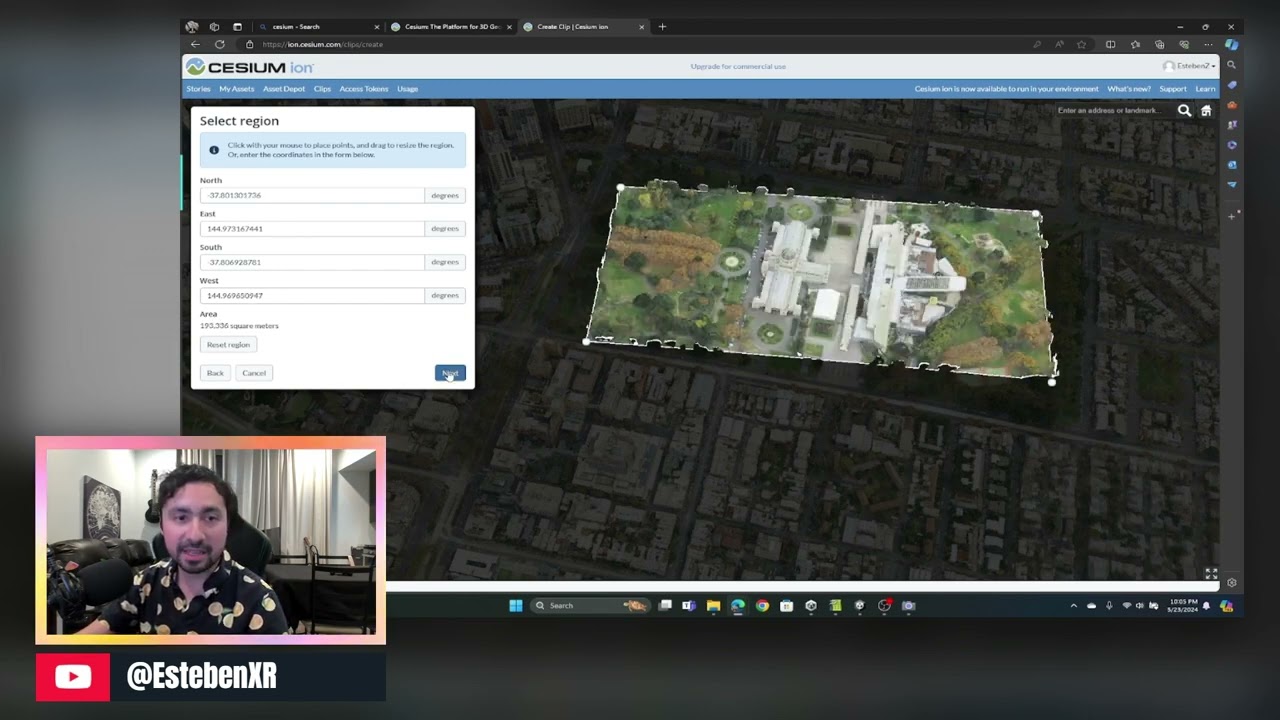Open Unity Hub icon in the taskbar

[x=811, y=605]
